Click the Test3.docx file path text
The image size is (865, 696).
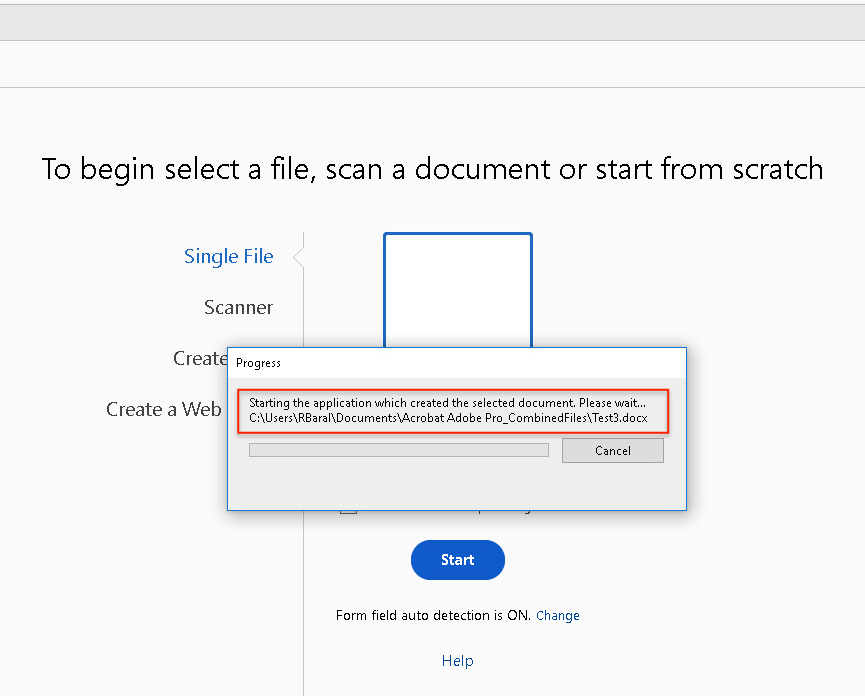pos(447,417)
